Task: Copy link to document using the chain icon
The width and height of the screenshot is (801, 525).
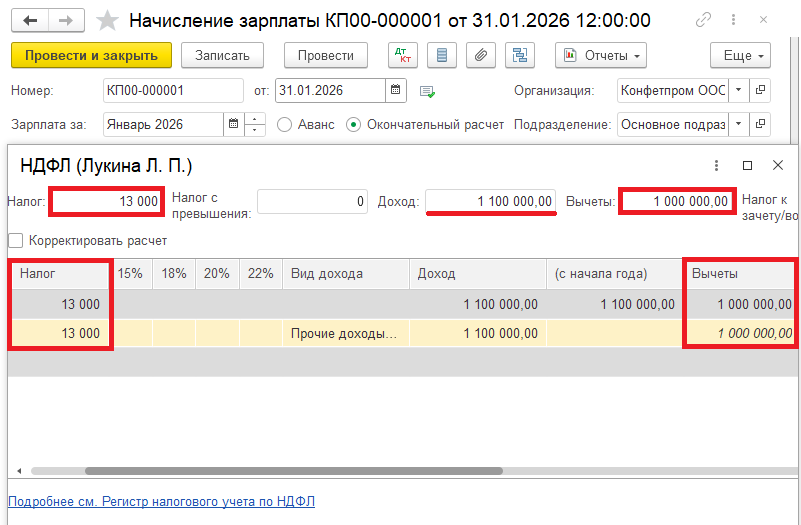Action: pos(703,20)
